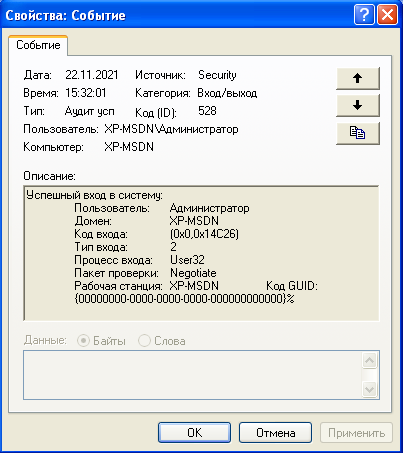Copy event details to clipboard
This screenshot has height=453, width=403.
coord(358,133)
